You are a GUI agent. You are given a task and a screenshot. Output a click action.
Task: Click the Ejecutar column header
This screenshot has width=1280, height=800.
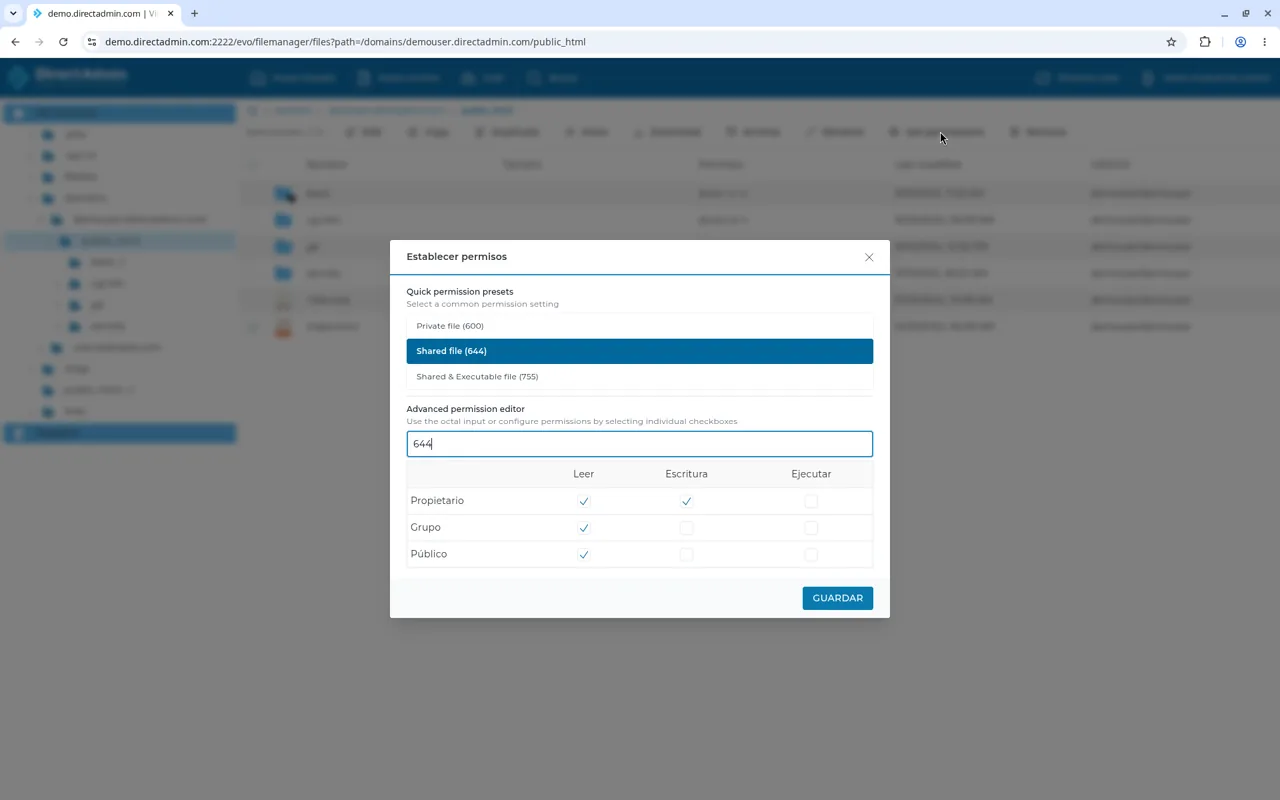(x=811, y=474)
